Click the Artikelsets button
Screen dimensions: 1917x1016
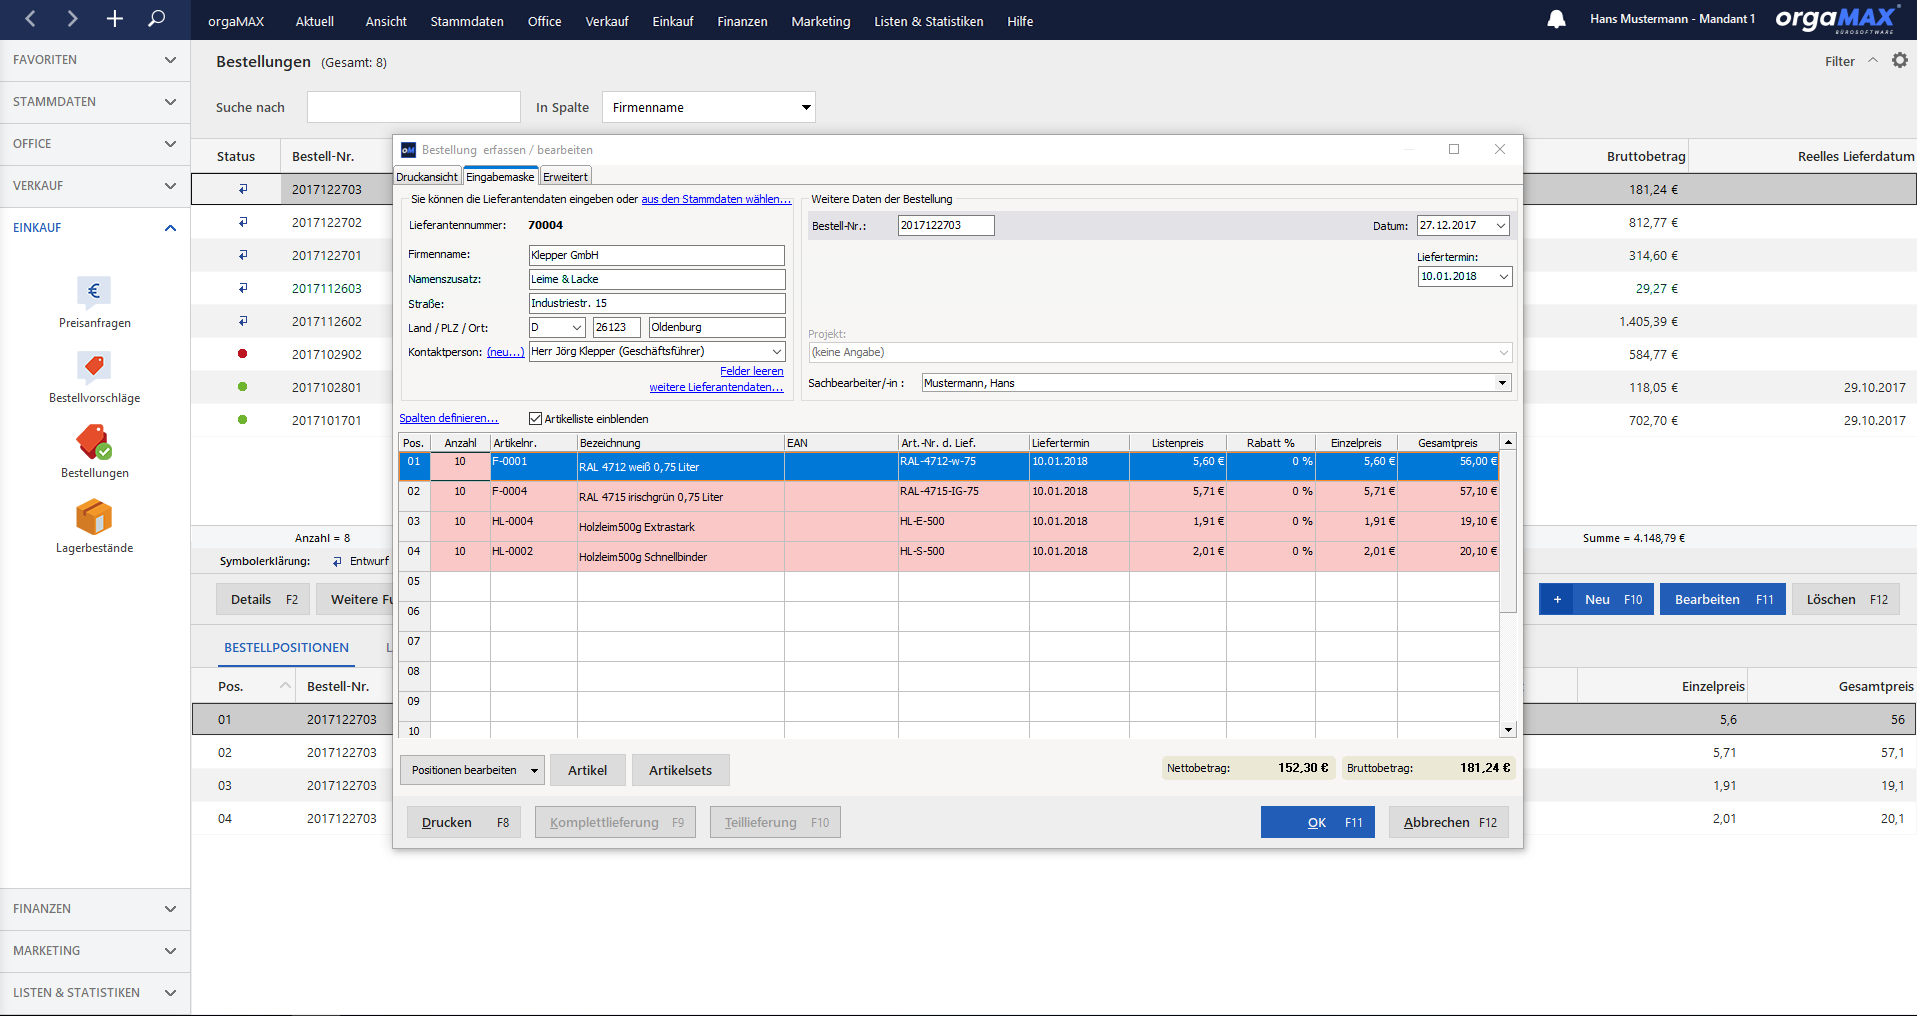pyautogui.click(x=680, y=770)
